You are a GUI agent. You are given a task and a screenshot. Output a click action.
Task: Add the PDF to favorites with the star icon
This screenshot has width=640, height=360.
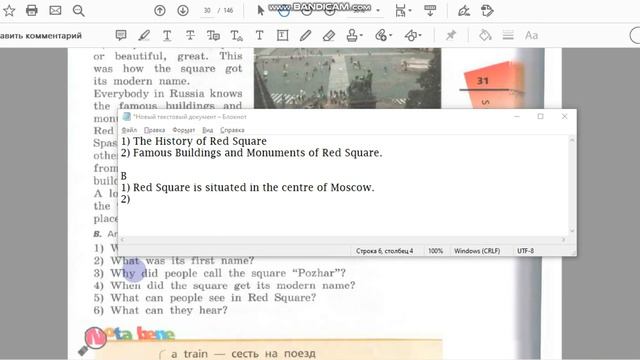click(x=9, y=11)
